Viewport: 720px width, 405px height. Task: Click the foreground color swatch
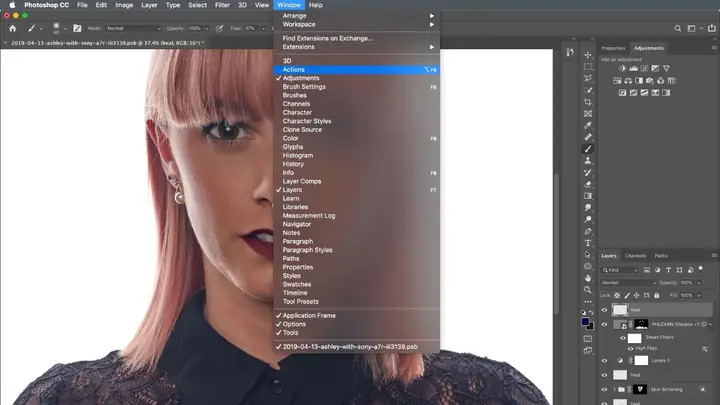click(585, 321)
